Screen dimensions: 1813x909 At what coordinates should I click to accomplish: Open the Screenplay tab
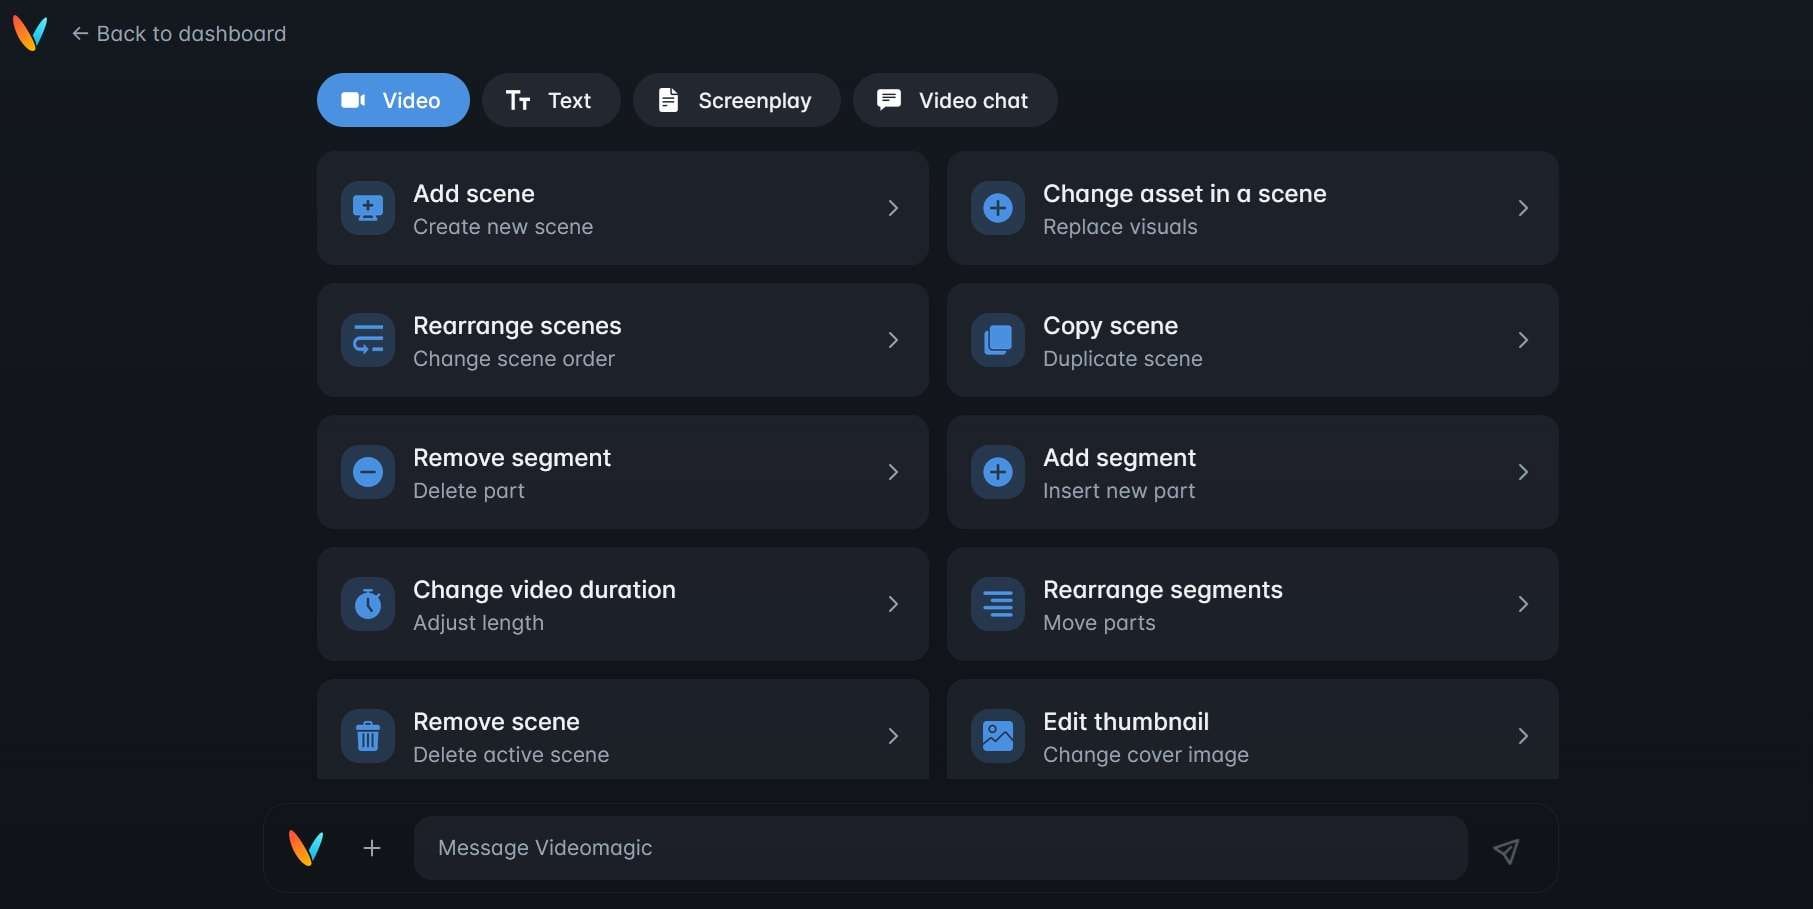click(737, 100)
